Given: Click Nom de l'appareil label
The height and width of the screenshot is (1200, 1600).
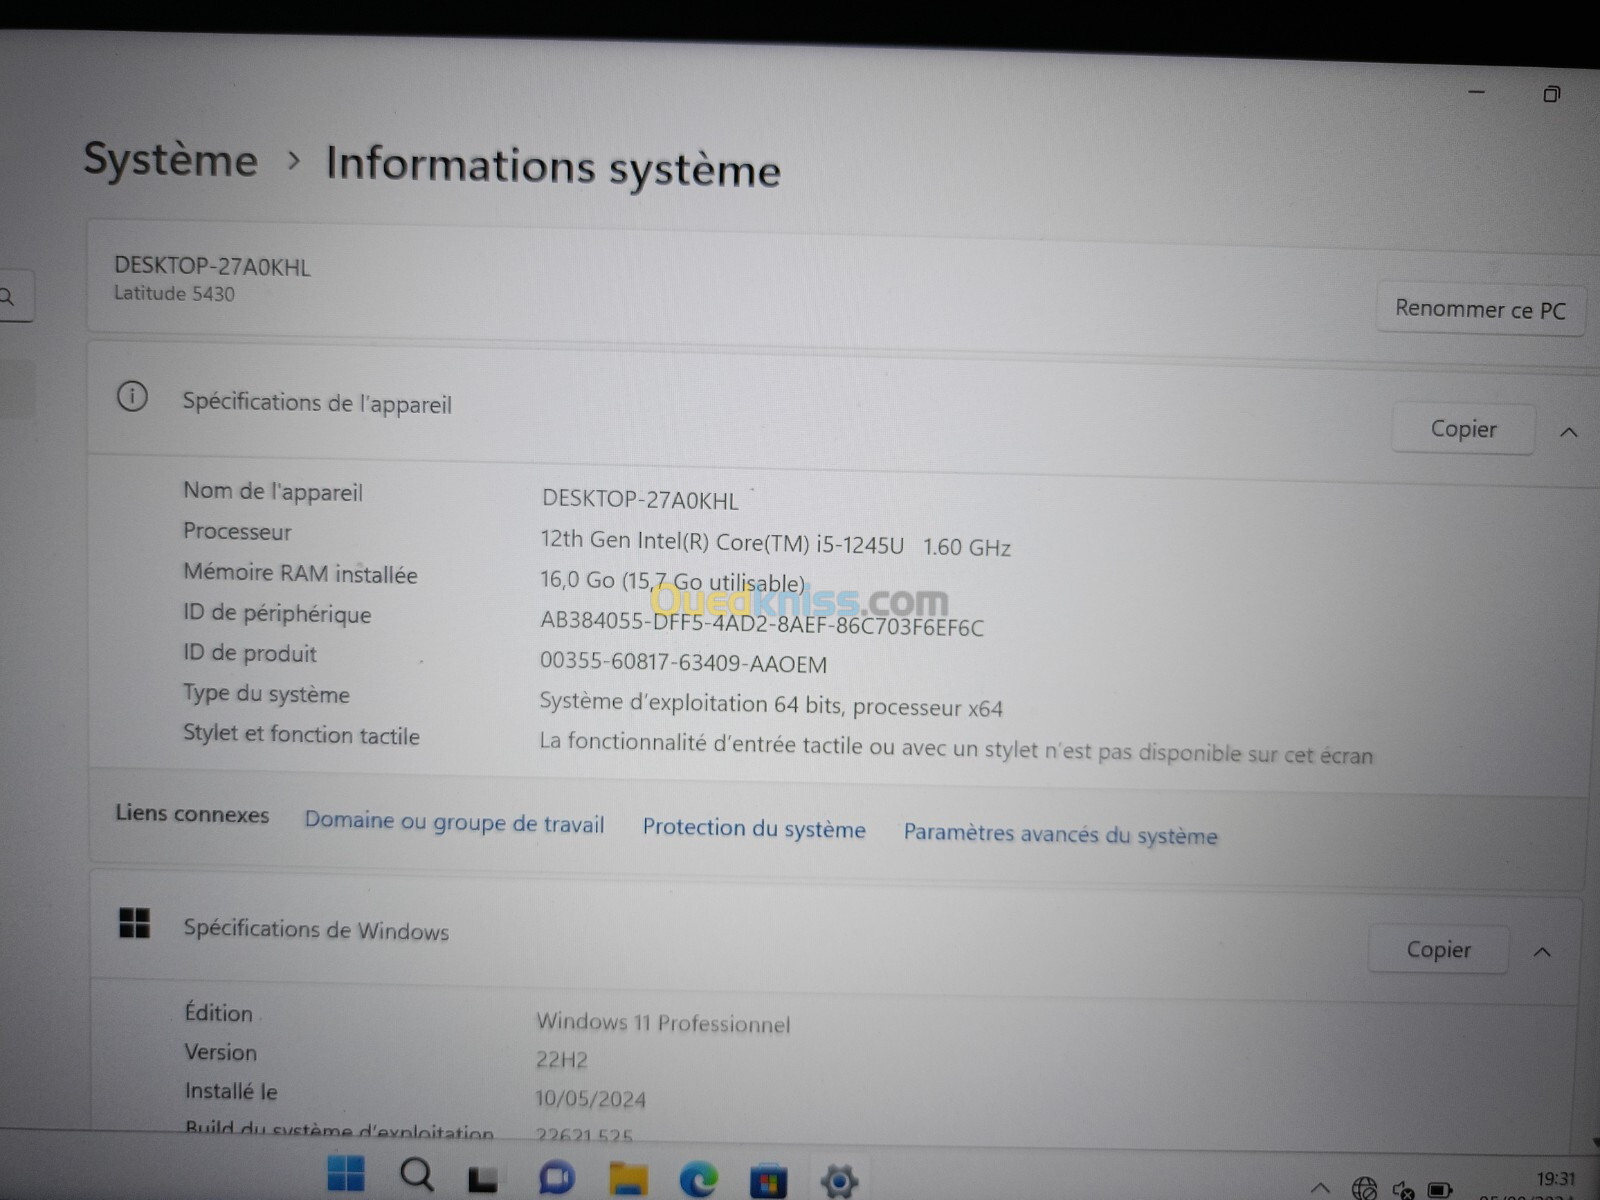Looking at the screenshot, I should [x=273, y=492].
